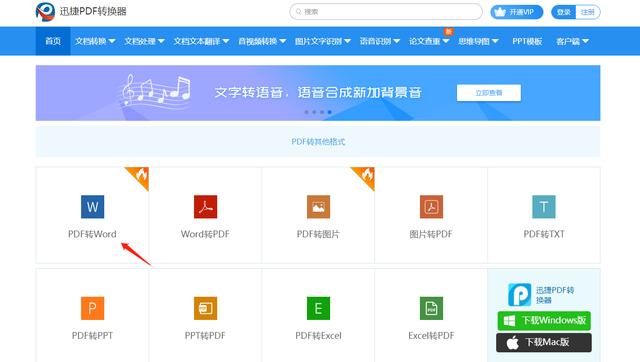Expand the 思维导图 menu

pos(478,41)
